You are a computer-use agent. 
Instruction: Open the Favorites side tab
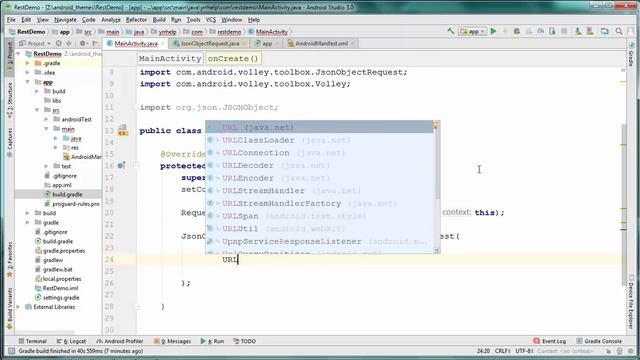9,260
